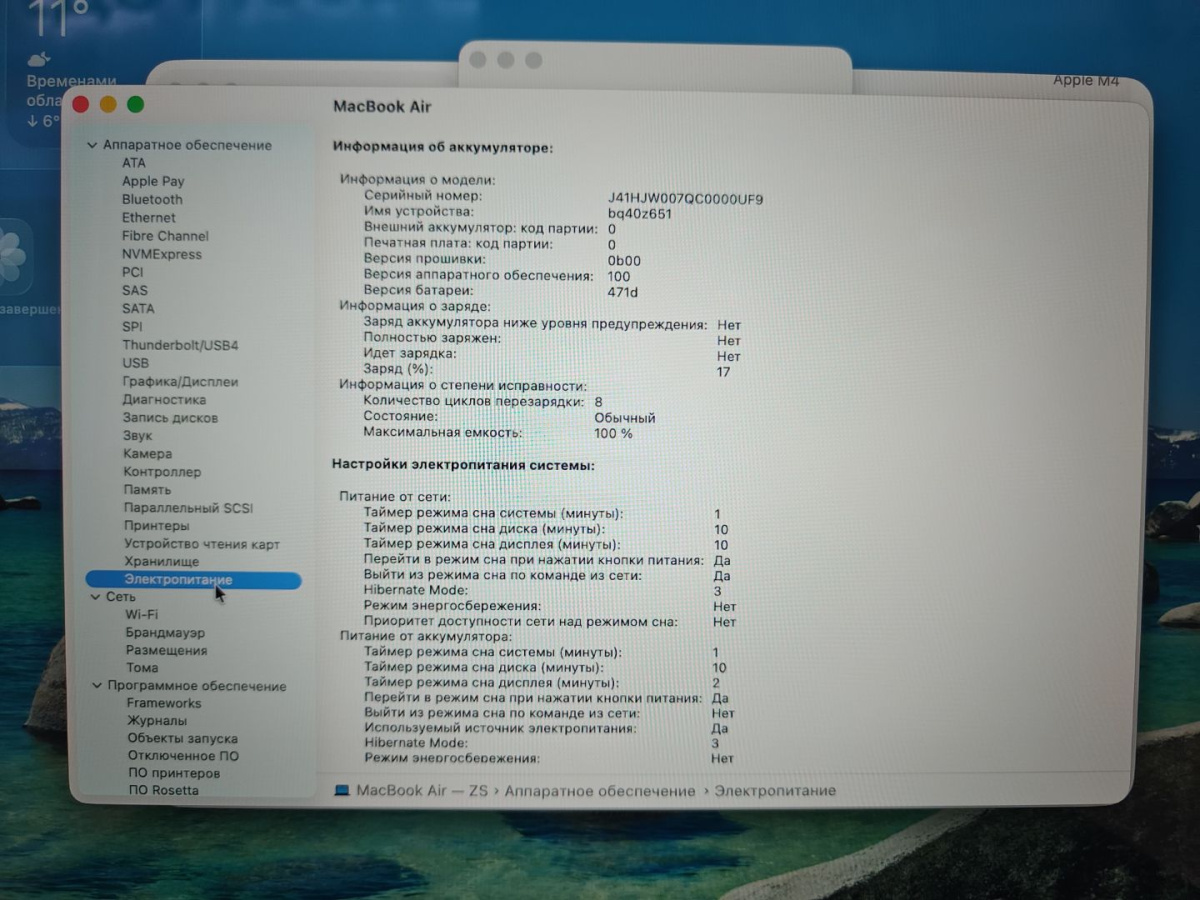Viewport: 1200px width, 900px height.
Task: Click battery version value 471d
Action: [622, 292]
